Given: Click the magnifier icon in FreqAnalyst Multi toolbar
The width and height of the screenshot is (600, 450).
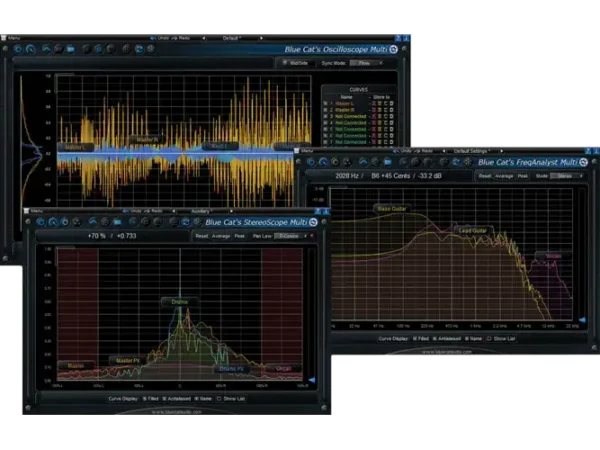Looking at the screenshot, I should click(323, 162).
